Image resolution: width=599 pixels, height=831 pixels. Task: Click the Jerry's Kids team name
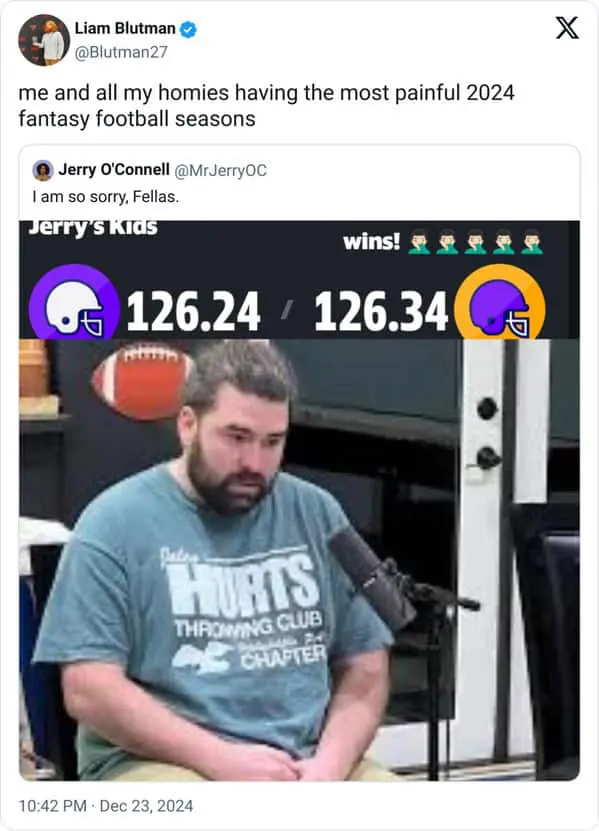(93, 228)
